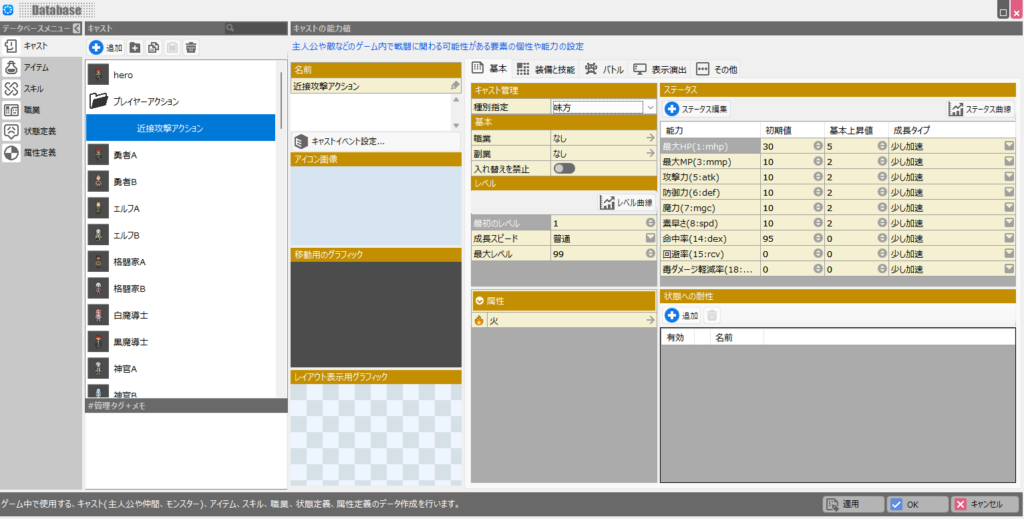Viewport: 1024px width, 519px height.
Task: Click the pencil icon in the name field
Action: (x=455, y=87)
